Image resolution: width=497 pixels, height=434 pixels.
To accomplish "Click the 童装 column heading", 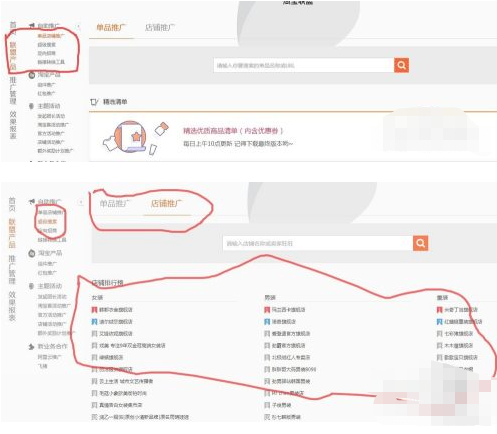I will coord(442,297).
